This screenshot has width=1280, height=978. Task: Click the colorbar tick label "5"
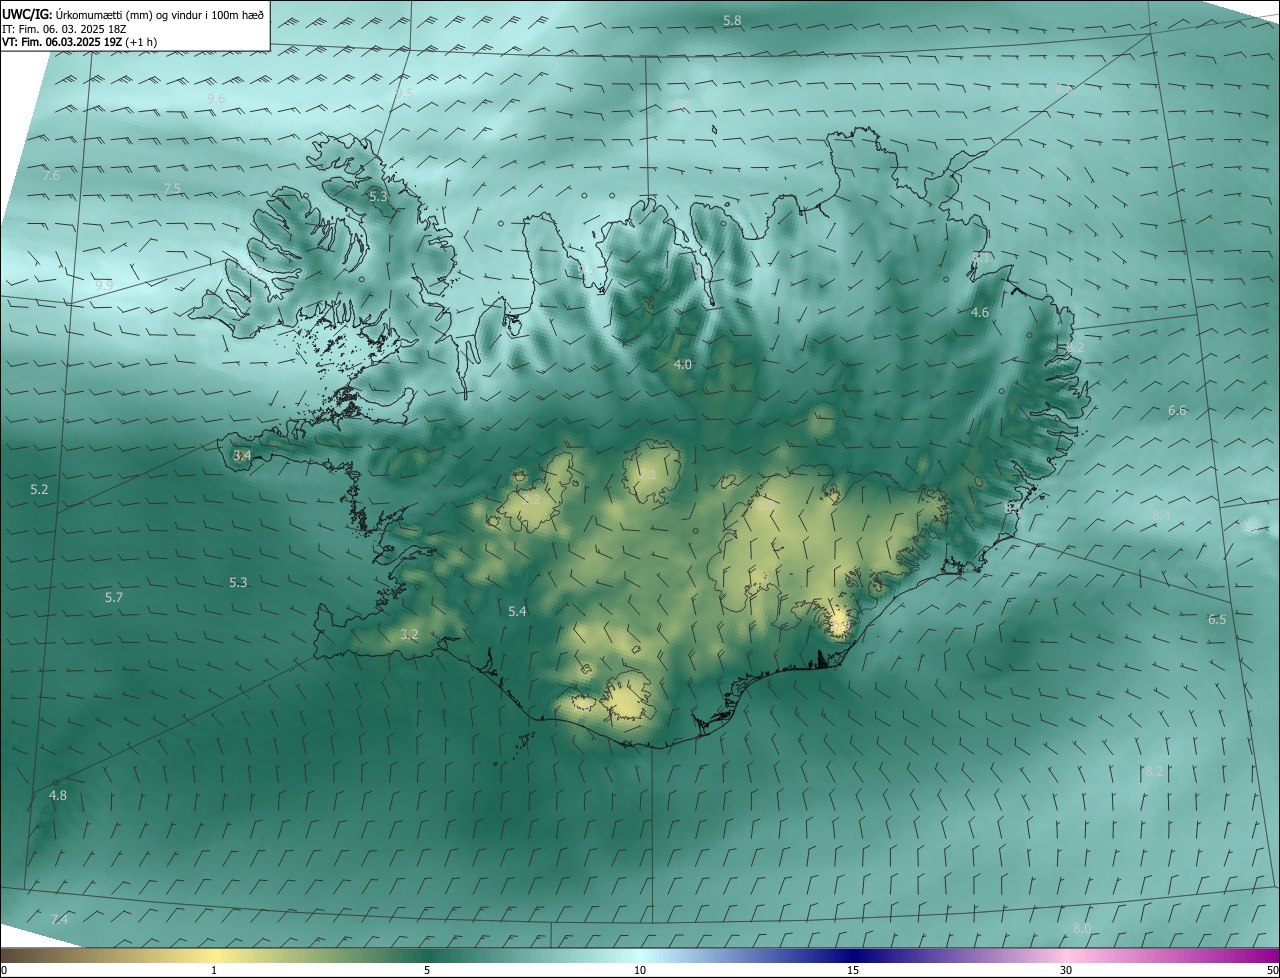[x=427, y=971]
